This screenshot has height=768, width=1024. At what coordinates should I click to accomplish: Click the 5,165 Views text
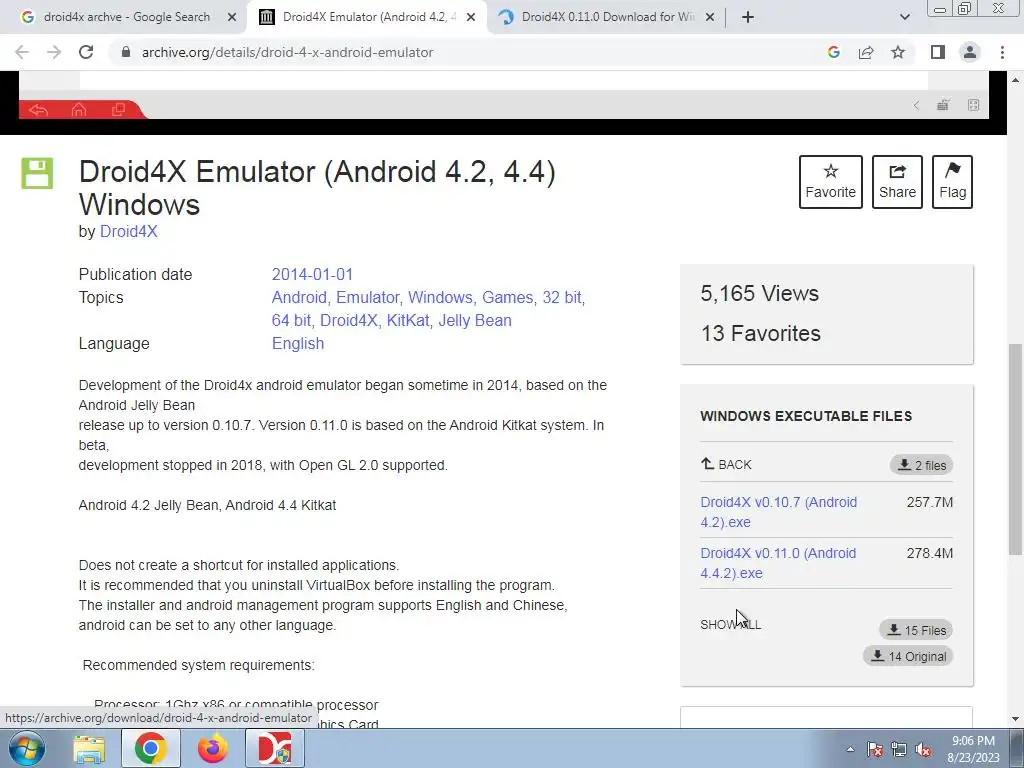760,293
